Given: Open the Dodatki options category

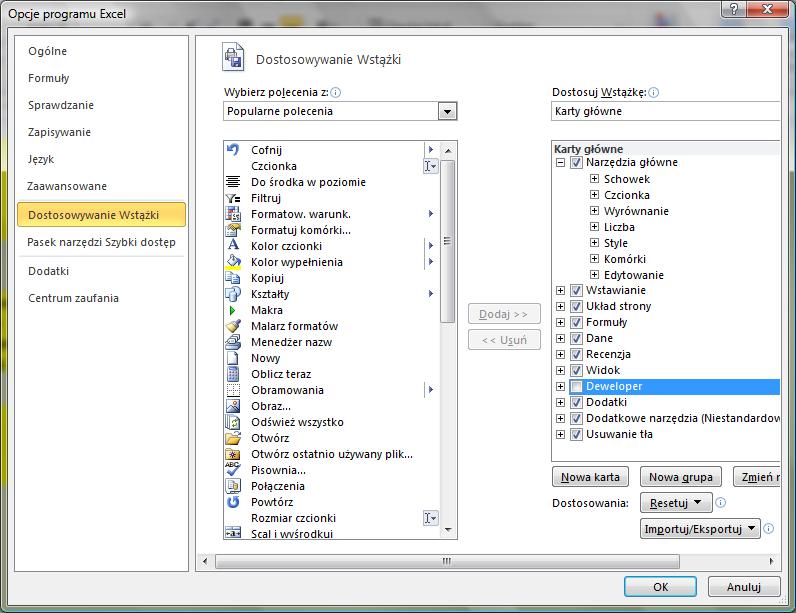Looking at the screenshot, I should pyautogui.click(x=48, y=271).
